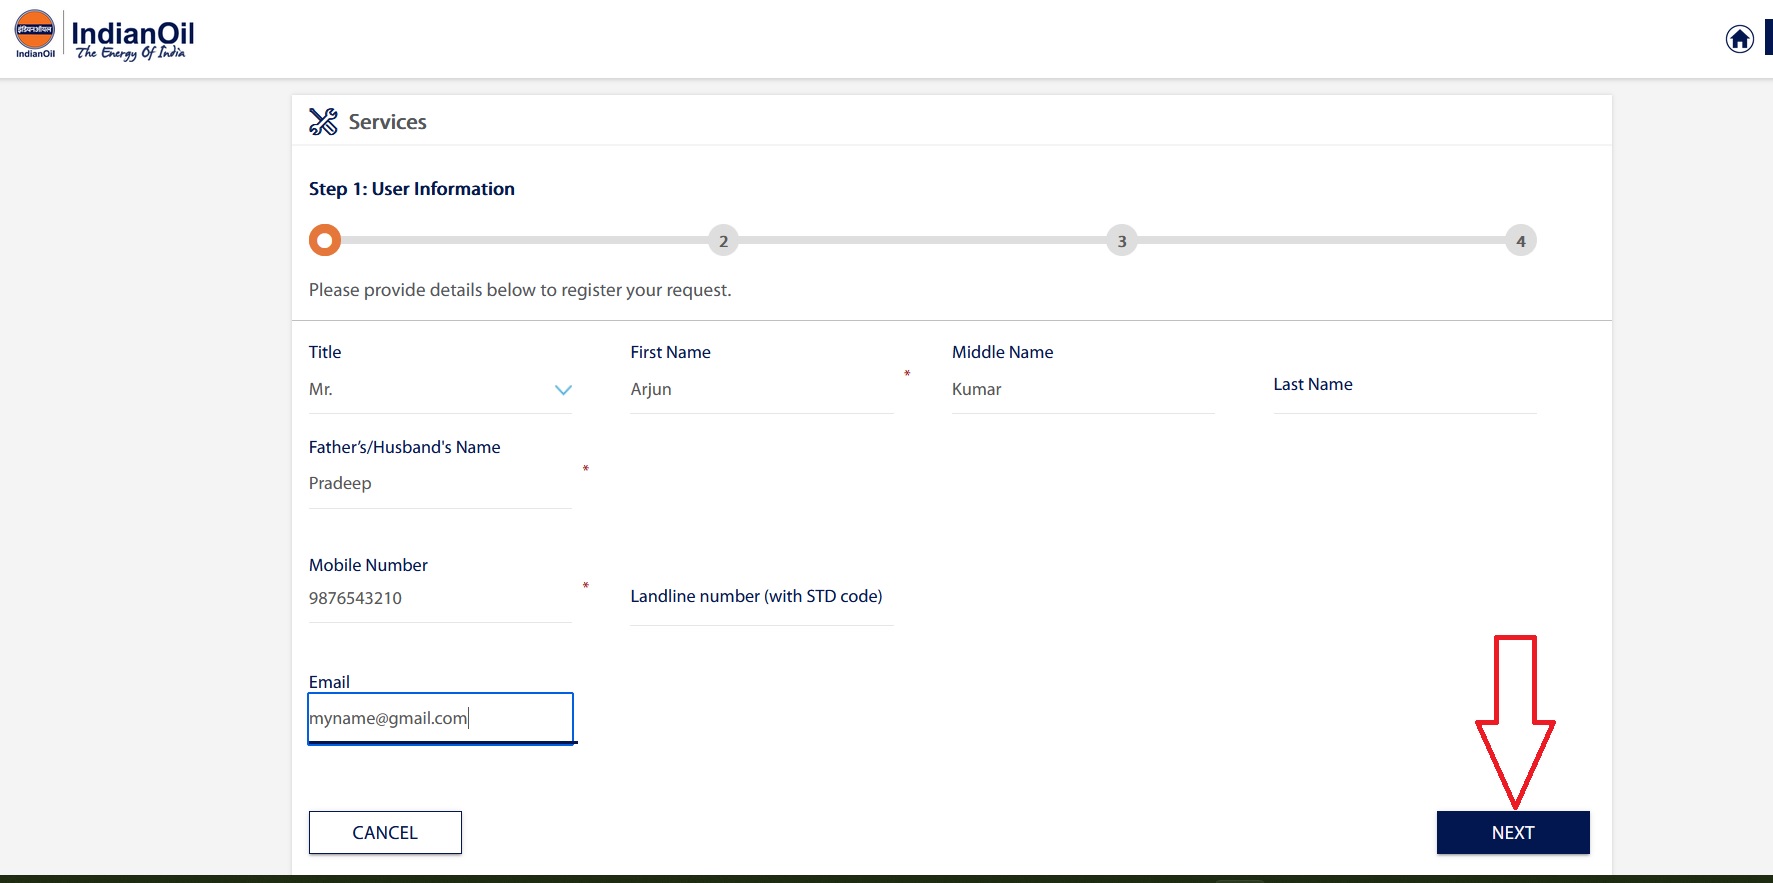Screen dimensions: 1773x883
Task: Click the Mobile Number field 9876543210
Action: [x=439, y=599]
